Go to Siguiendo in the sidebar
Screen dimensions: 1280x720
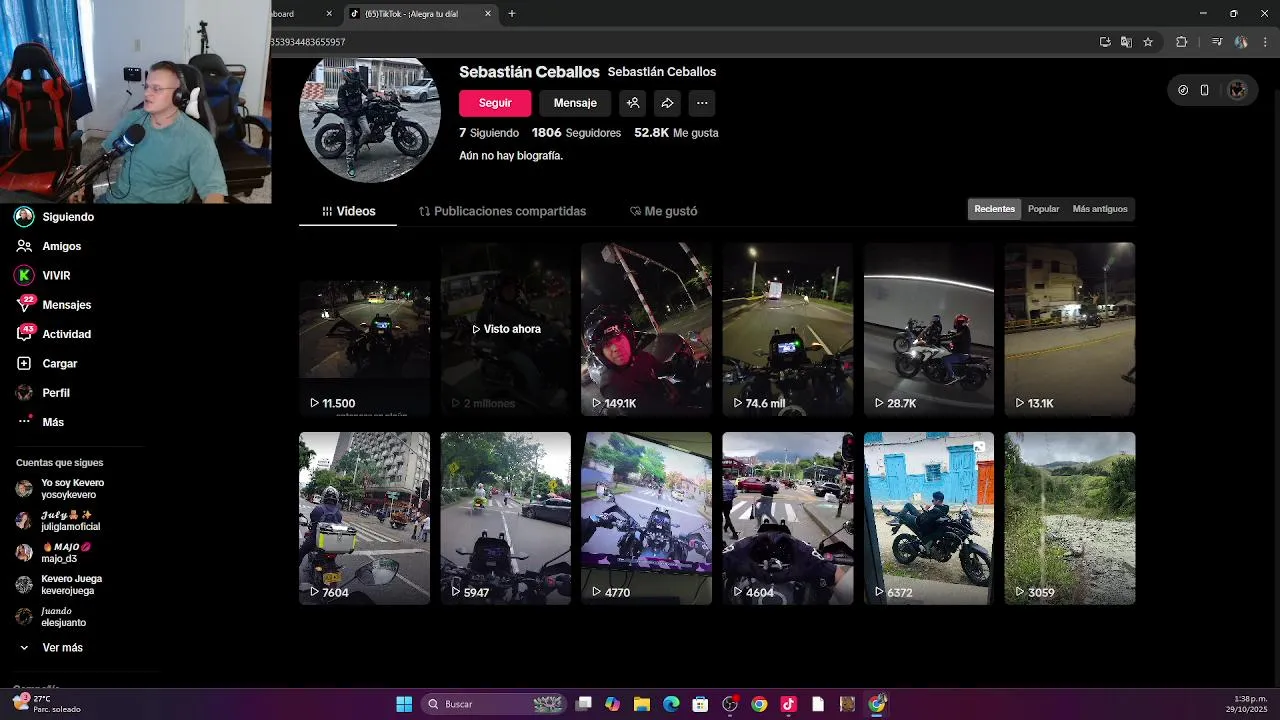point(55,217)
